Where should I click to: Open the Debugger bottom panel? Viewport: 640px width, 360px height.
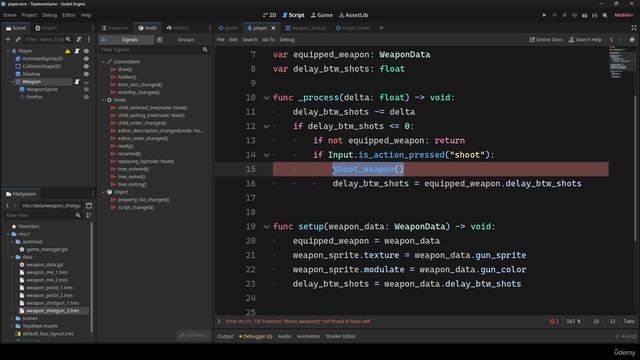[x=256, y=336]
